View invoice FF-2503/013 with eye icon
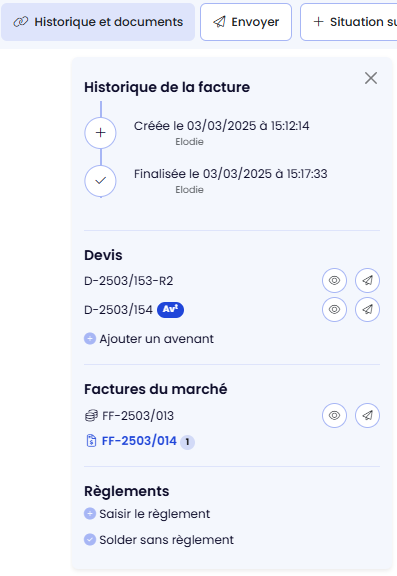Viewport: 397px width, 576px height. (334, 415)
